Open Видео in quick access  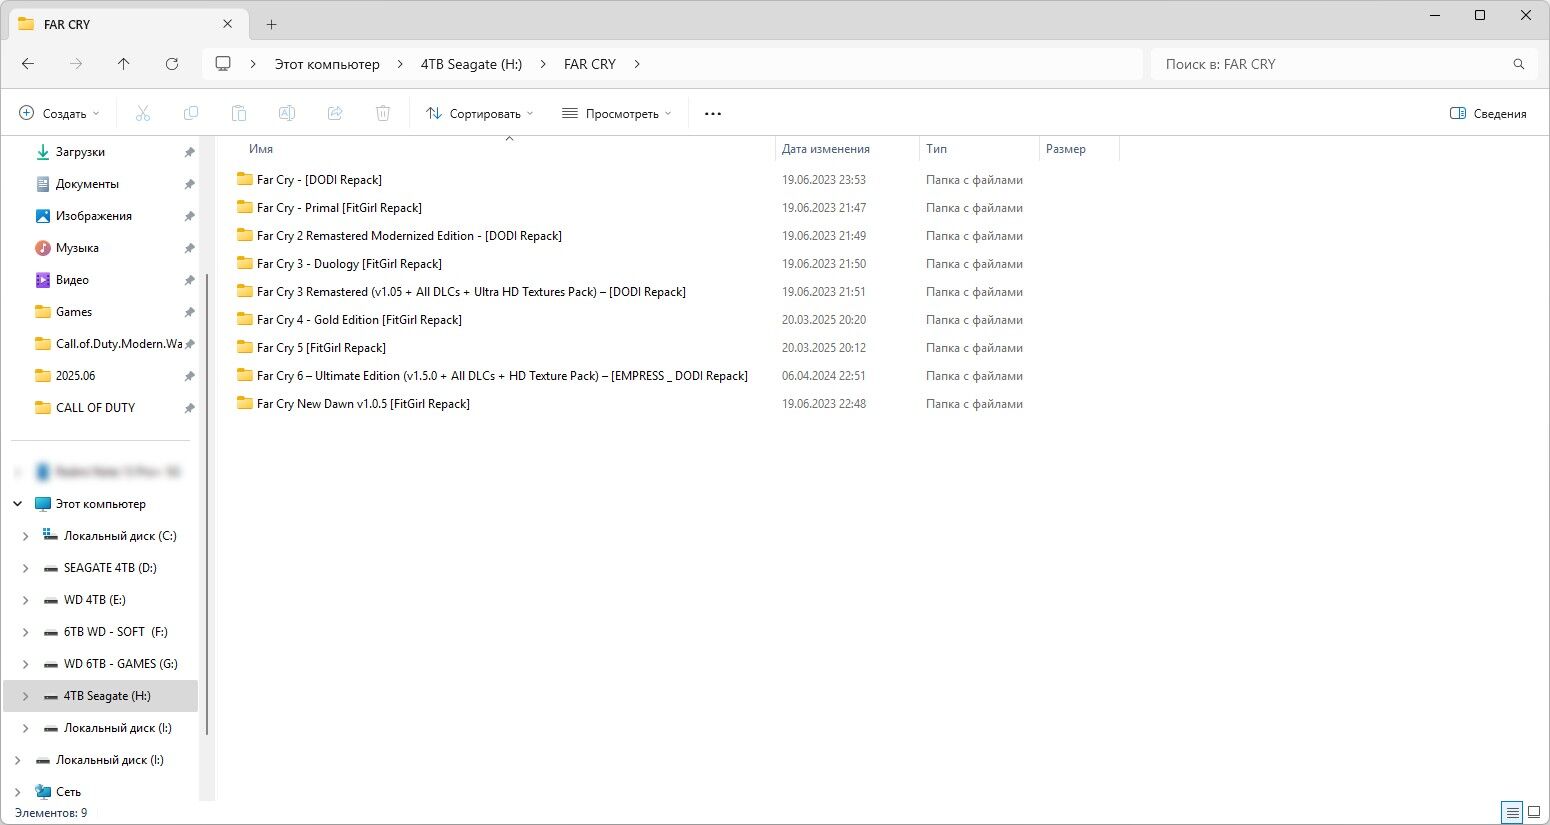pos(72,280)
